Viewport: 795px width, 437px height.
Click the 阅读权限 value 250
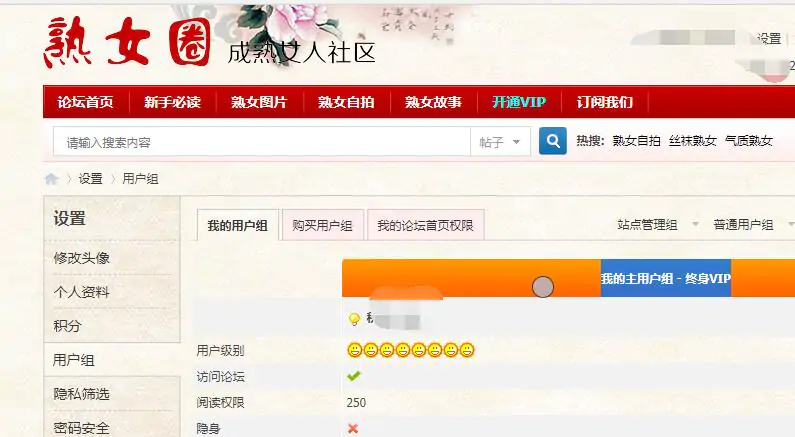click(x=356, y=403)
